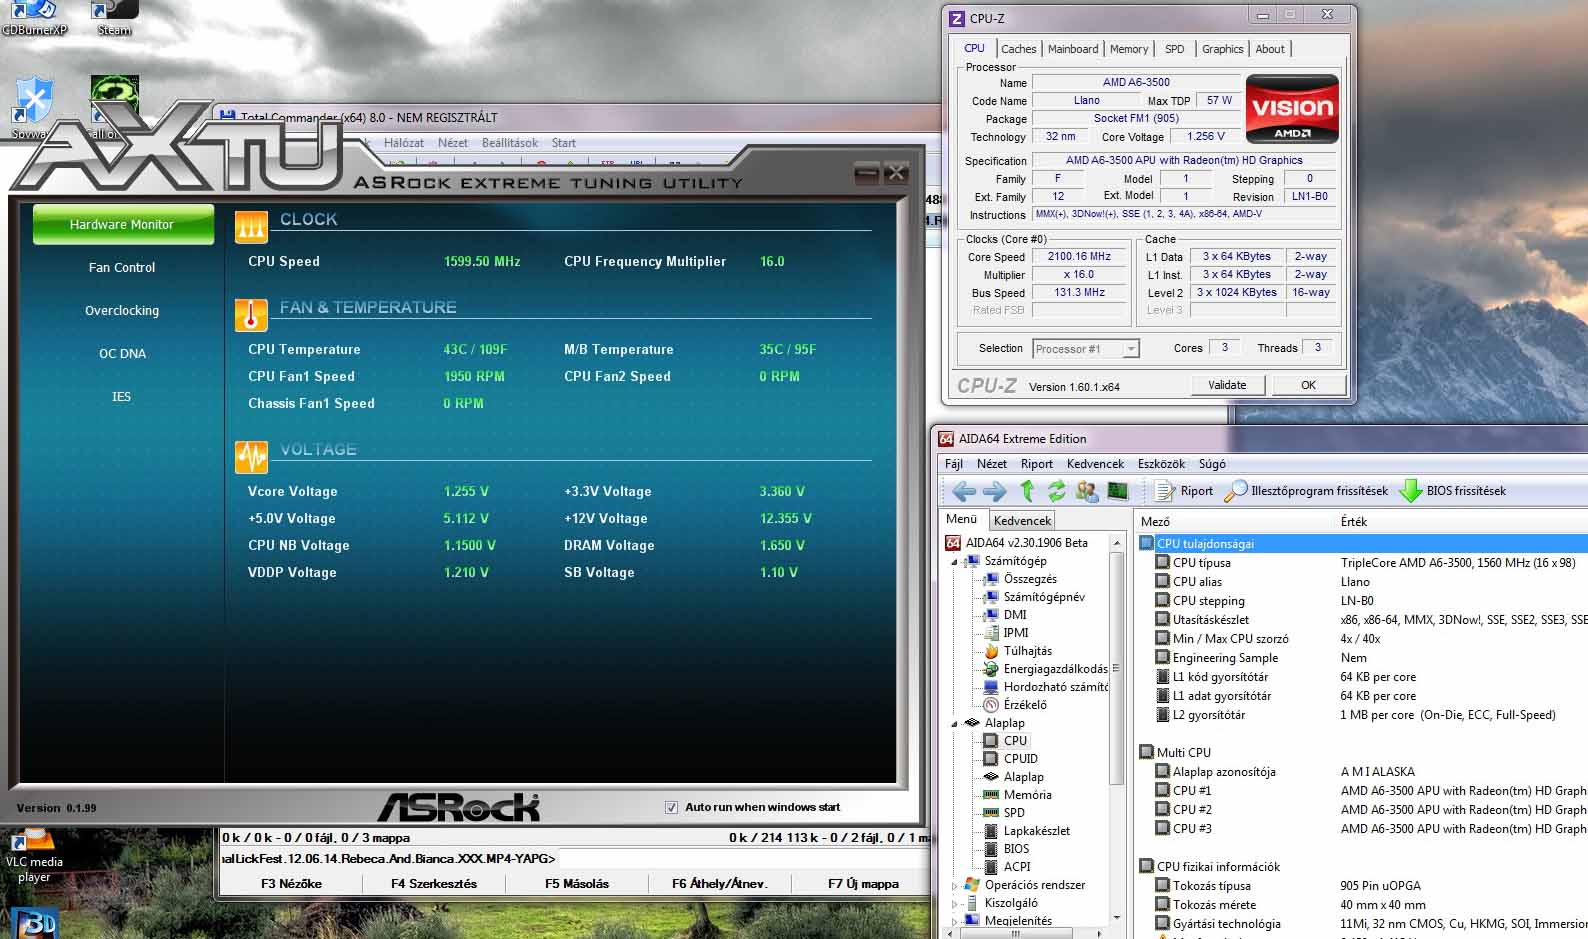This screenshot has height=939, width=1588.
Task: Select Memória in the AIDA64 tree
Action: click(1028, 795)
